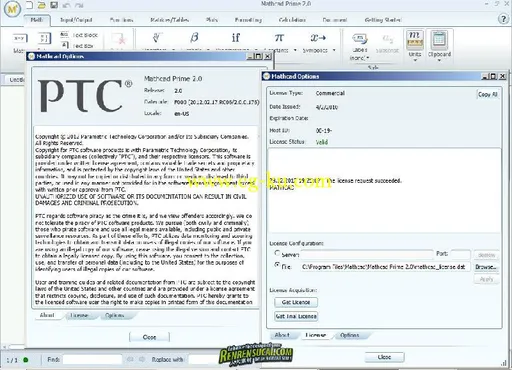Expand the Labels dropdown arrow
Screen dimensions: 512x370
tap(368, 58)
